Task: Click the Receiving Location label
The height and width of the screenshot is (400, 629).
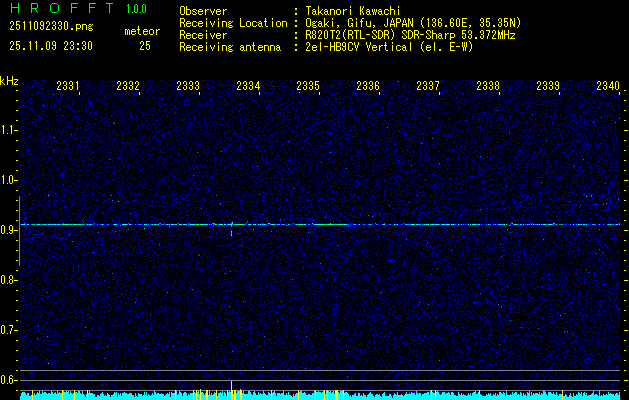Action: point(233,24)
